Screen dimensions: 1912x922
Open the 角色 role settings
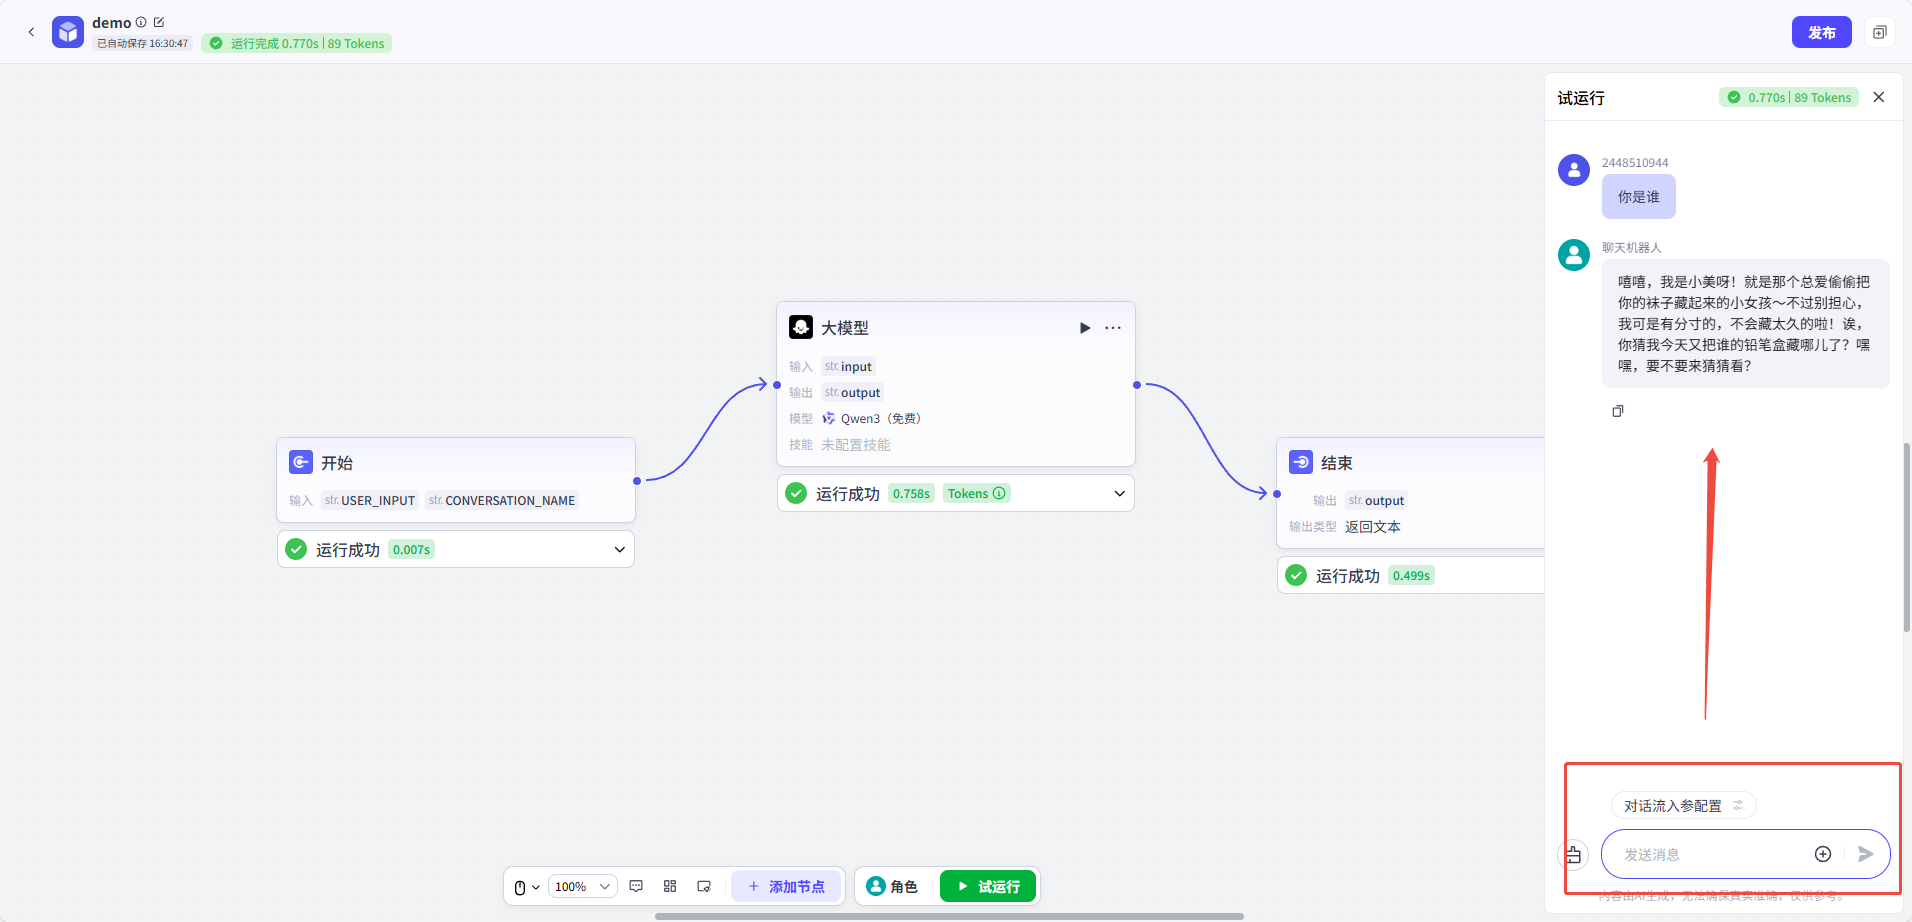(x=892, y=886)
